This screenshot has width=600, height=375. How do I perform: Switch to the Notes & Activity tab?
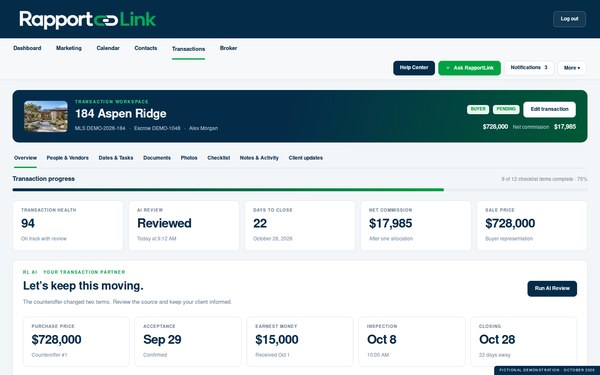coord(259,158)
